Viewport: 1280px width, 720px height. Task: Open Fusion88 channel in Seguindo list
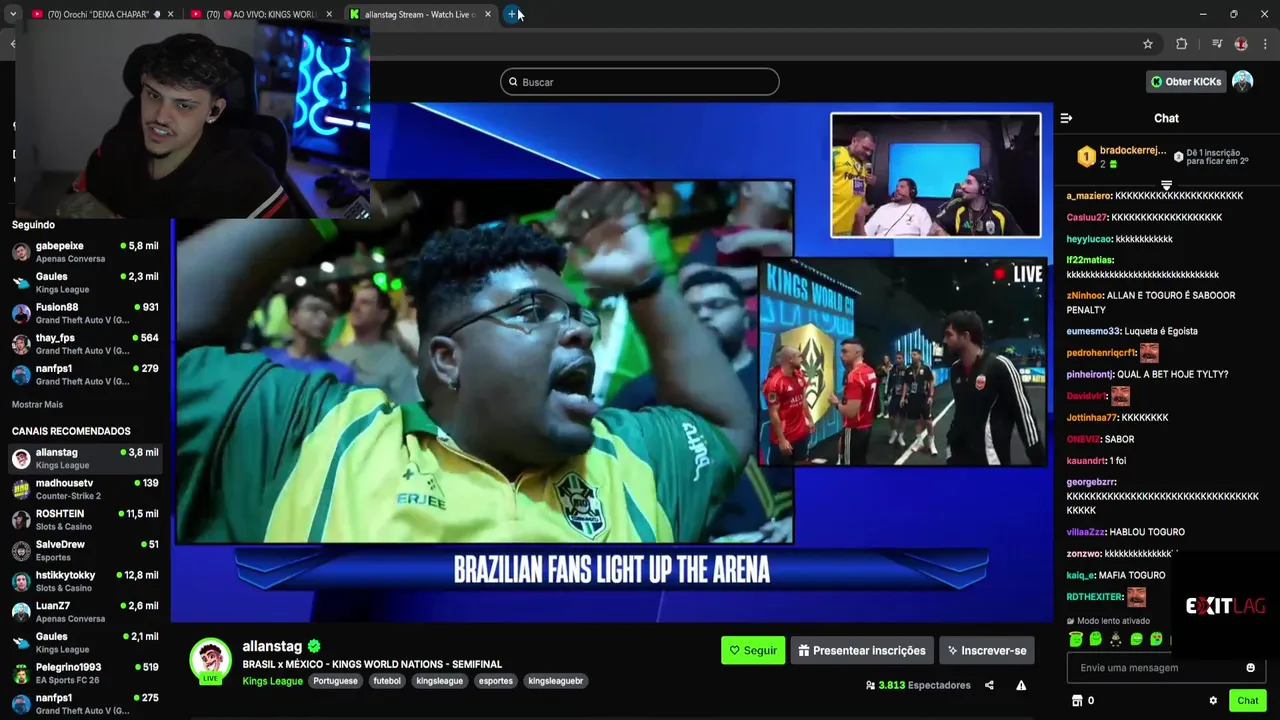coord(85,314)
